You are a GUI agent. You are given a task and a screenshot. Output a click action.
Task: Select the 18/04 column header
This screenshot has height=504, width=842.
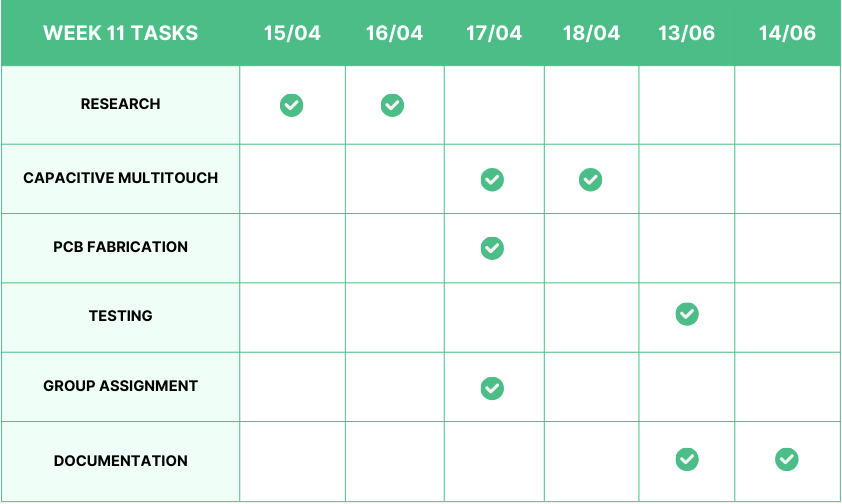591,33
